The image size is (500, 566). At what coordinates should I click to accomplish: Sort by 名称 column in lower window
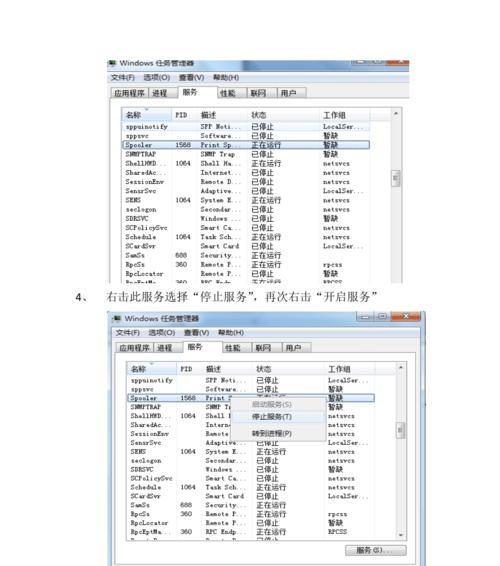point(152,369)
